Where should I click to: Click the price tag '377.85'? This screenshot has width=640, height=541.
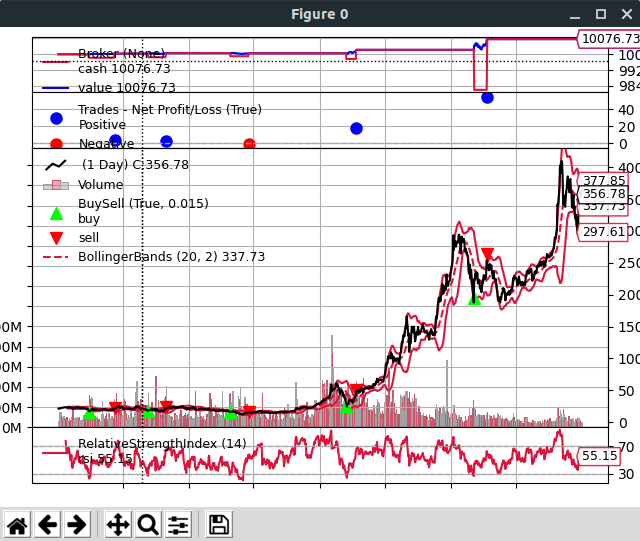604,180
